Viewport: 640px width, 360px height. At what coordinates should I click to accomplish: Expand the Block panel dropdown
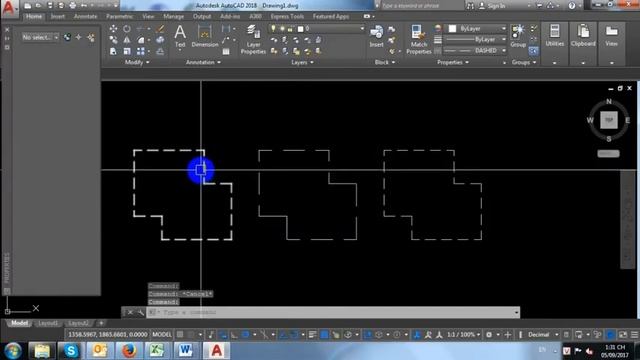[x=385, y=62]
